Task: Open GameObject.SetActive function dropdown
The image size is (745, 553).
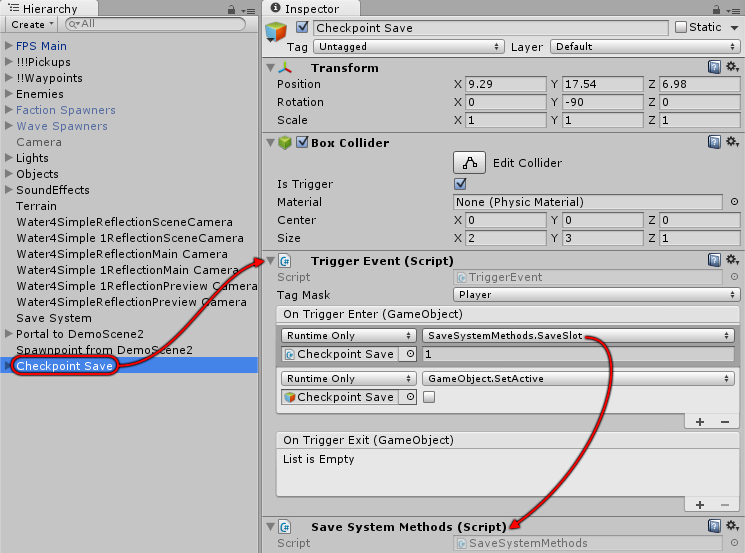Action: pyautogui.click(x=578, y=378)
